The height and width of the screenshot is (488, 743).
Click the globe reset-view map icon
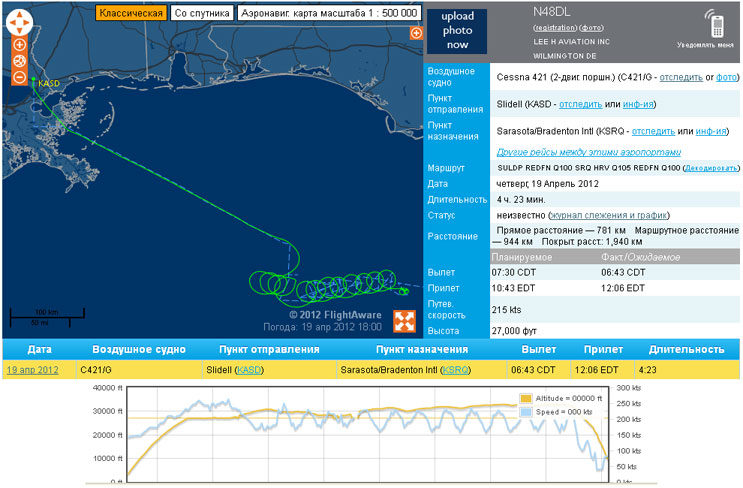pyautogui.click(x=19, y=61)
